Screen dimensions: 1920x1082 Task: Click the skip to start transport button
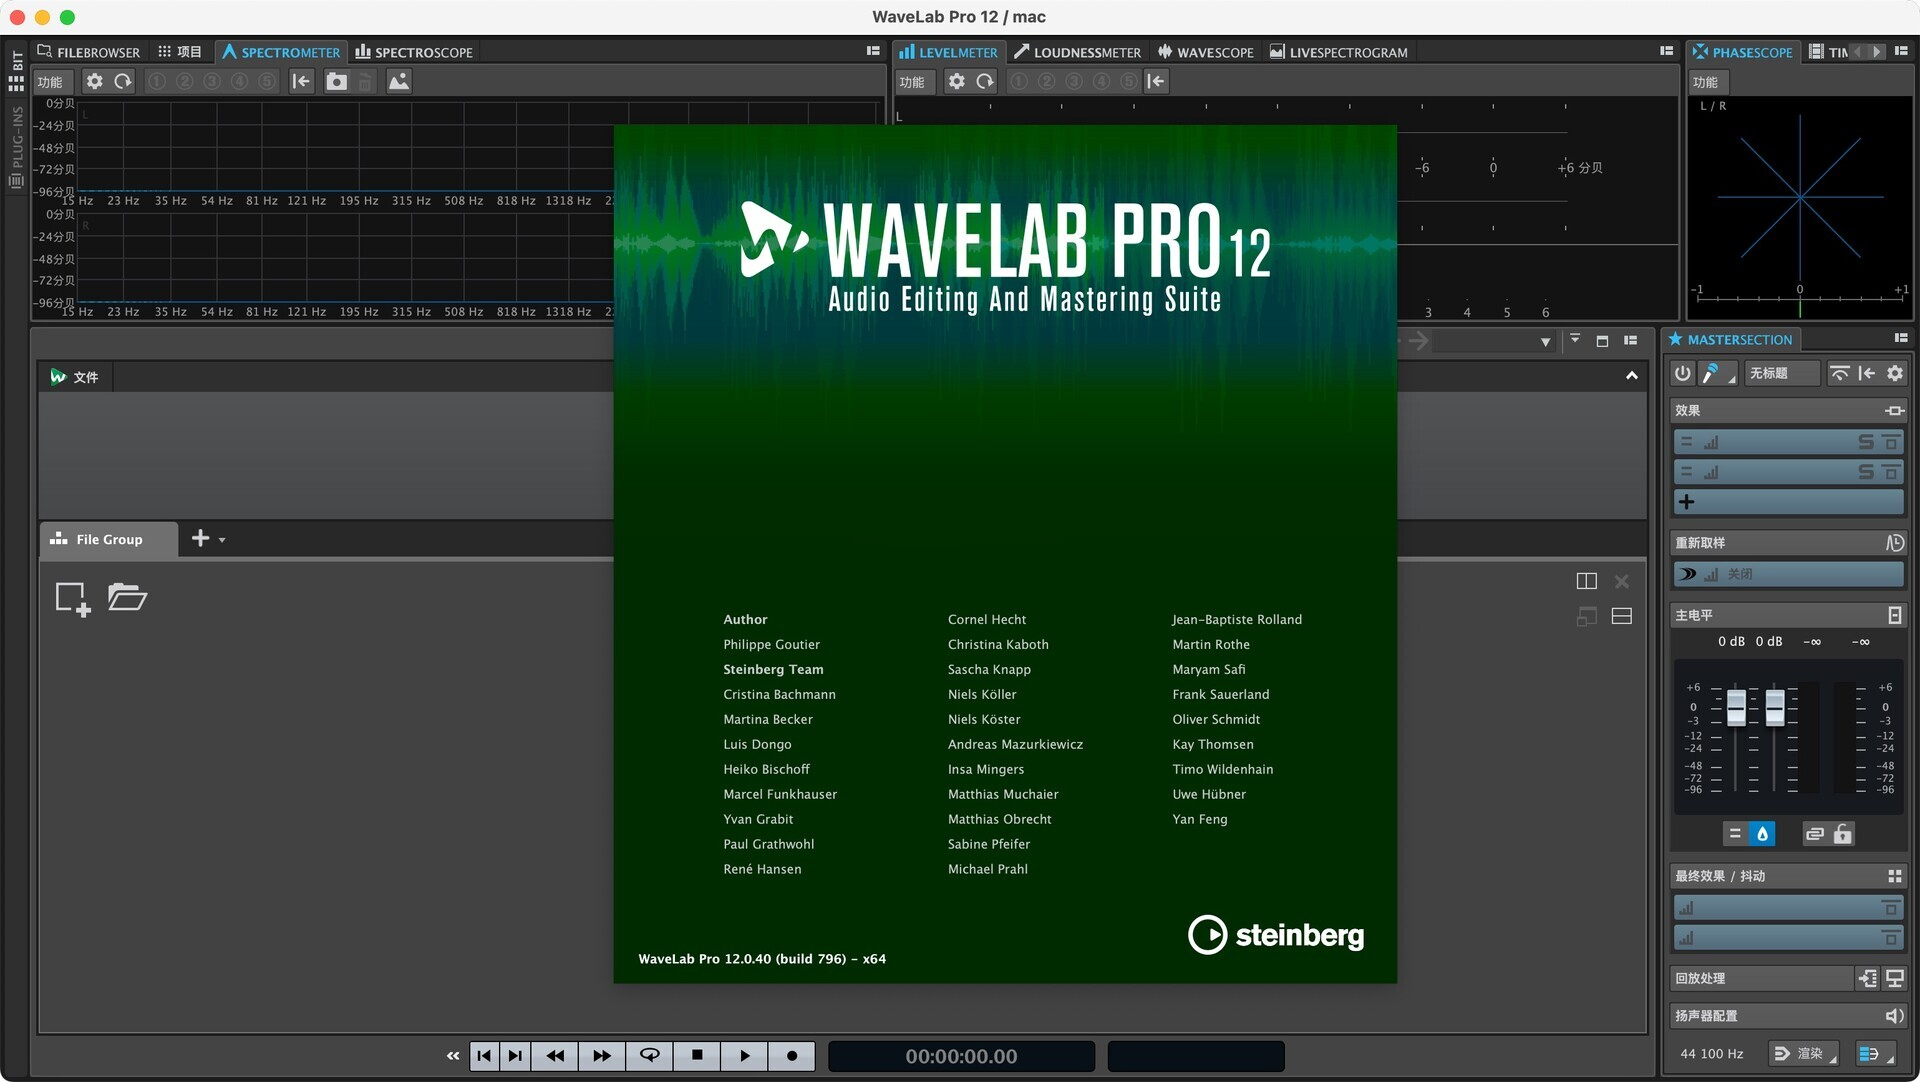coord(484,1056)
